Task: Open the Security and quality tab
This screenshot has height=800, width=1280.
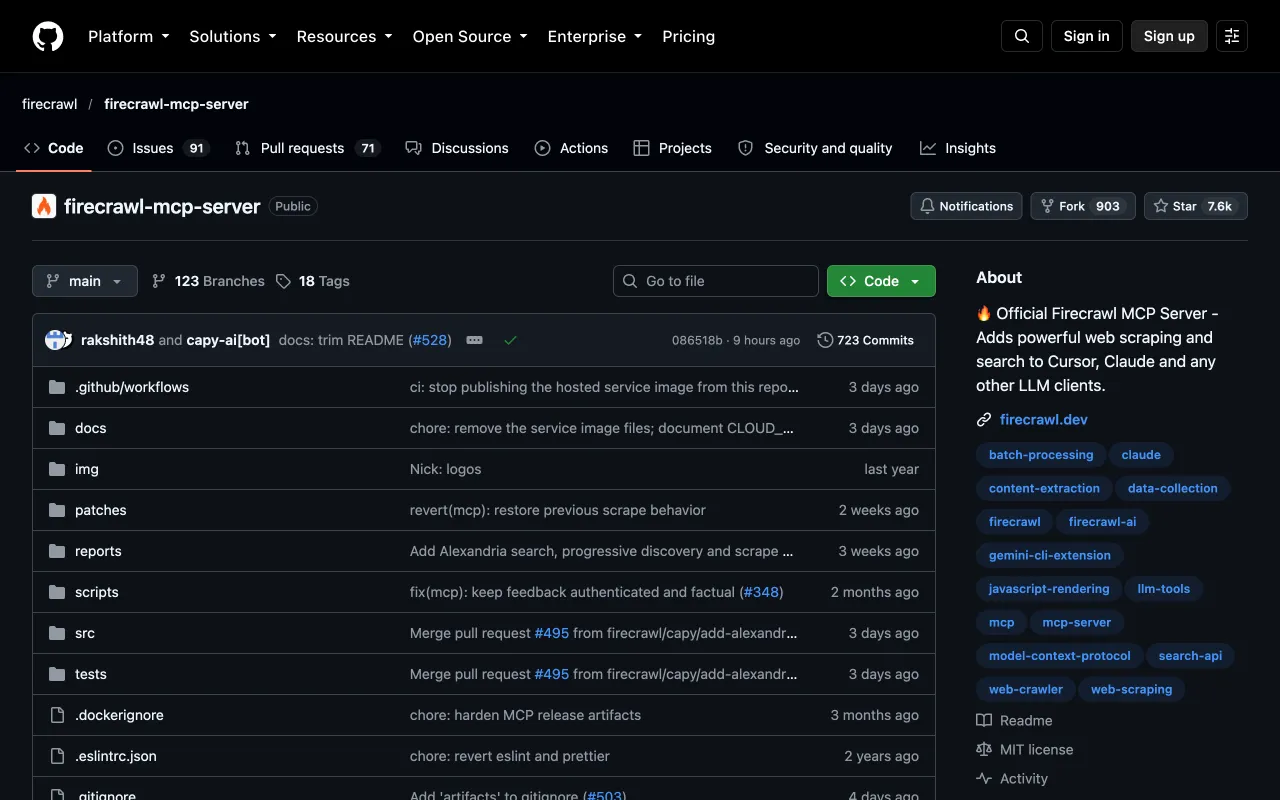Action: point(815,148)
